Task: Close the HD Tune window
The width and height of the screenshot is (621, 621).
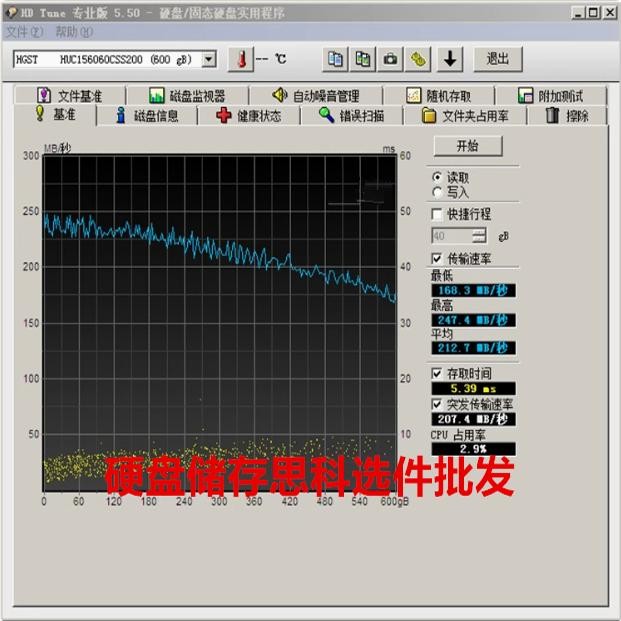Action: pyautogui.click(x=609, y=13)
